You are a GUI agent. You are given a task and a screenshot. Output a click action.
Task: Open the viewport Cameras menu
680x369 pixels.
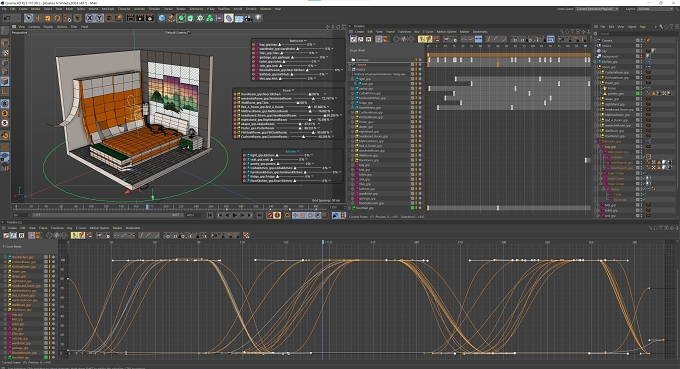(34, 27)
